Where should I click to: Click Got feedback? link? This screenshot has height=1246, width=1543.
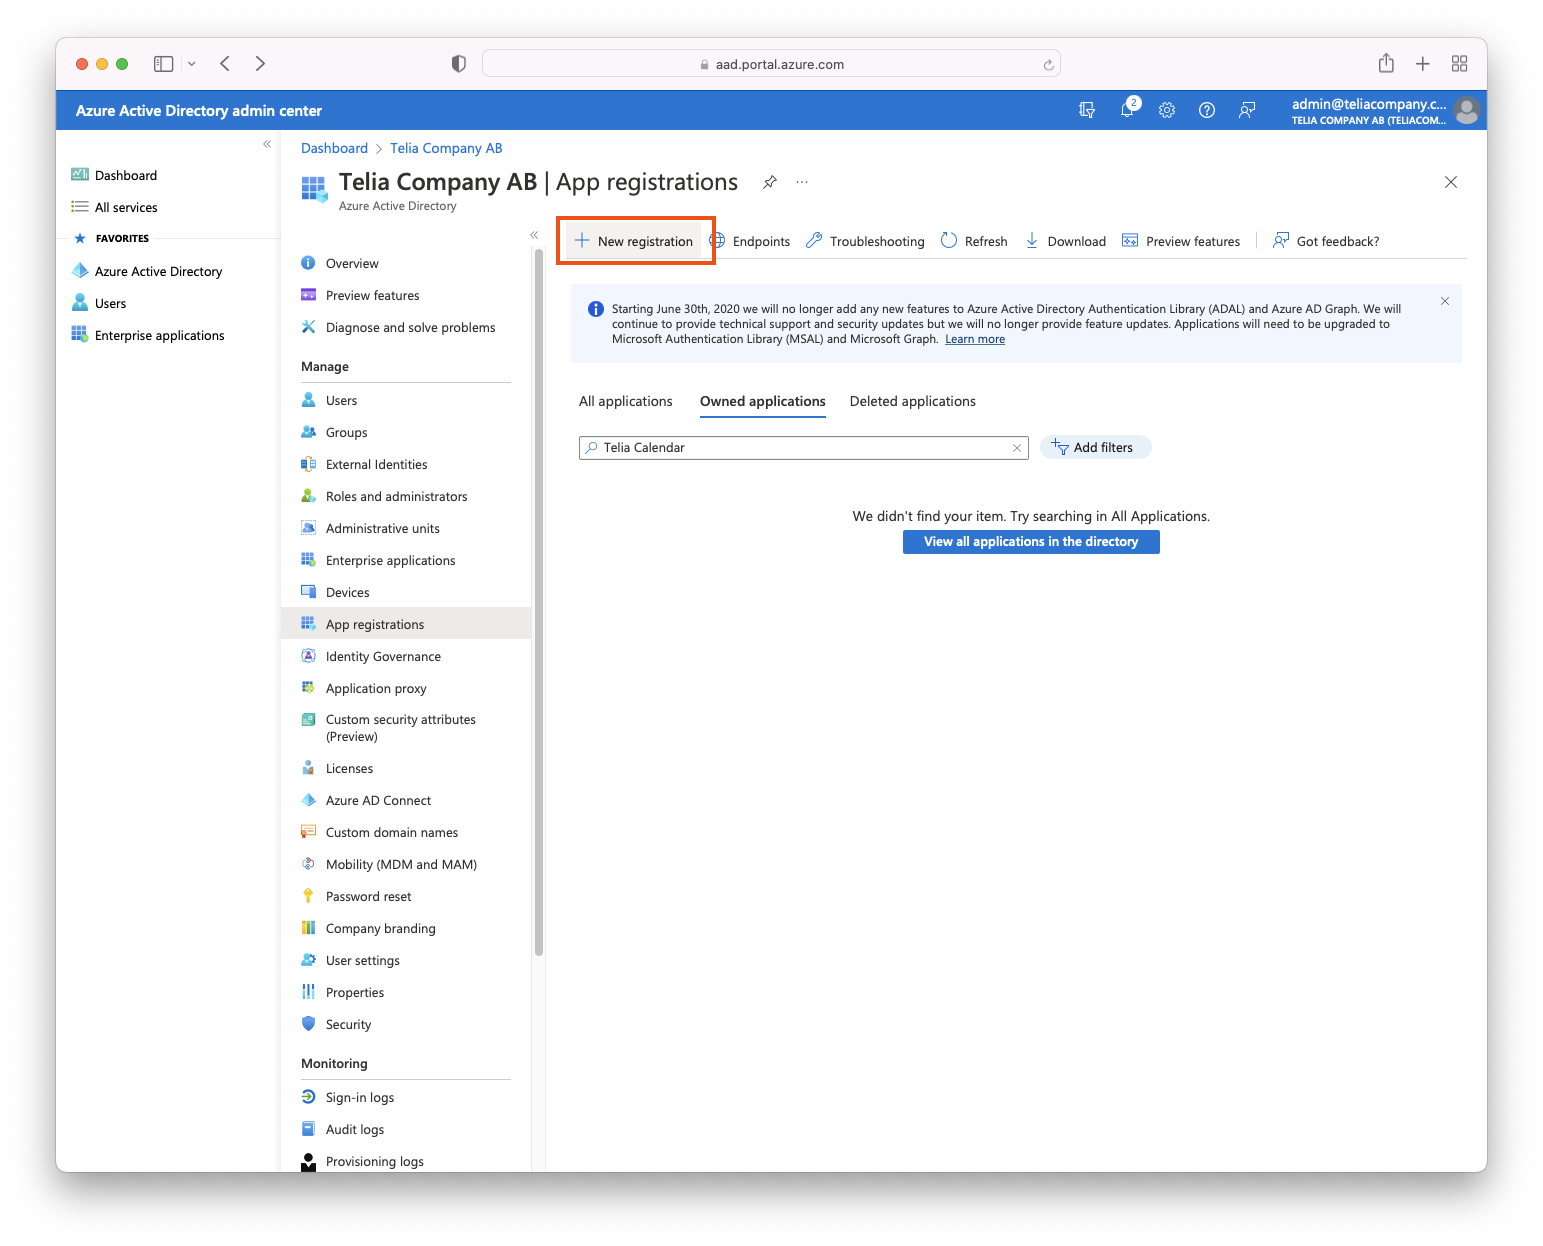pos(1326,241)
